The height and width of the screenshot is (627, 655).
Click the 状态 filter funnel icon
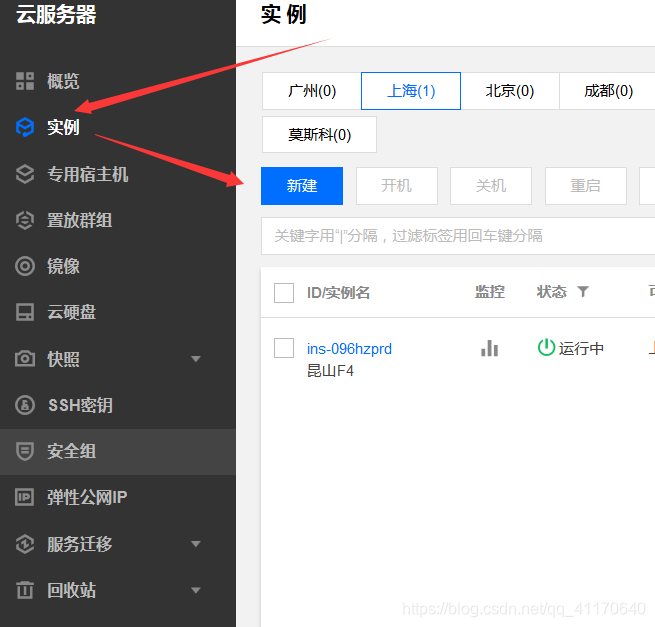tap(583, 291)
